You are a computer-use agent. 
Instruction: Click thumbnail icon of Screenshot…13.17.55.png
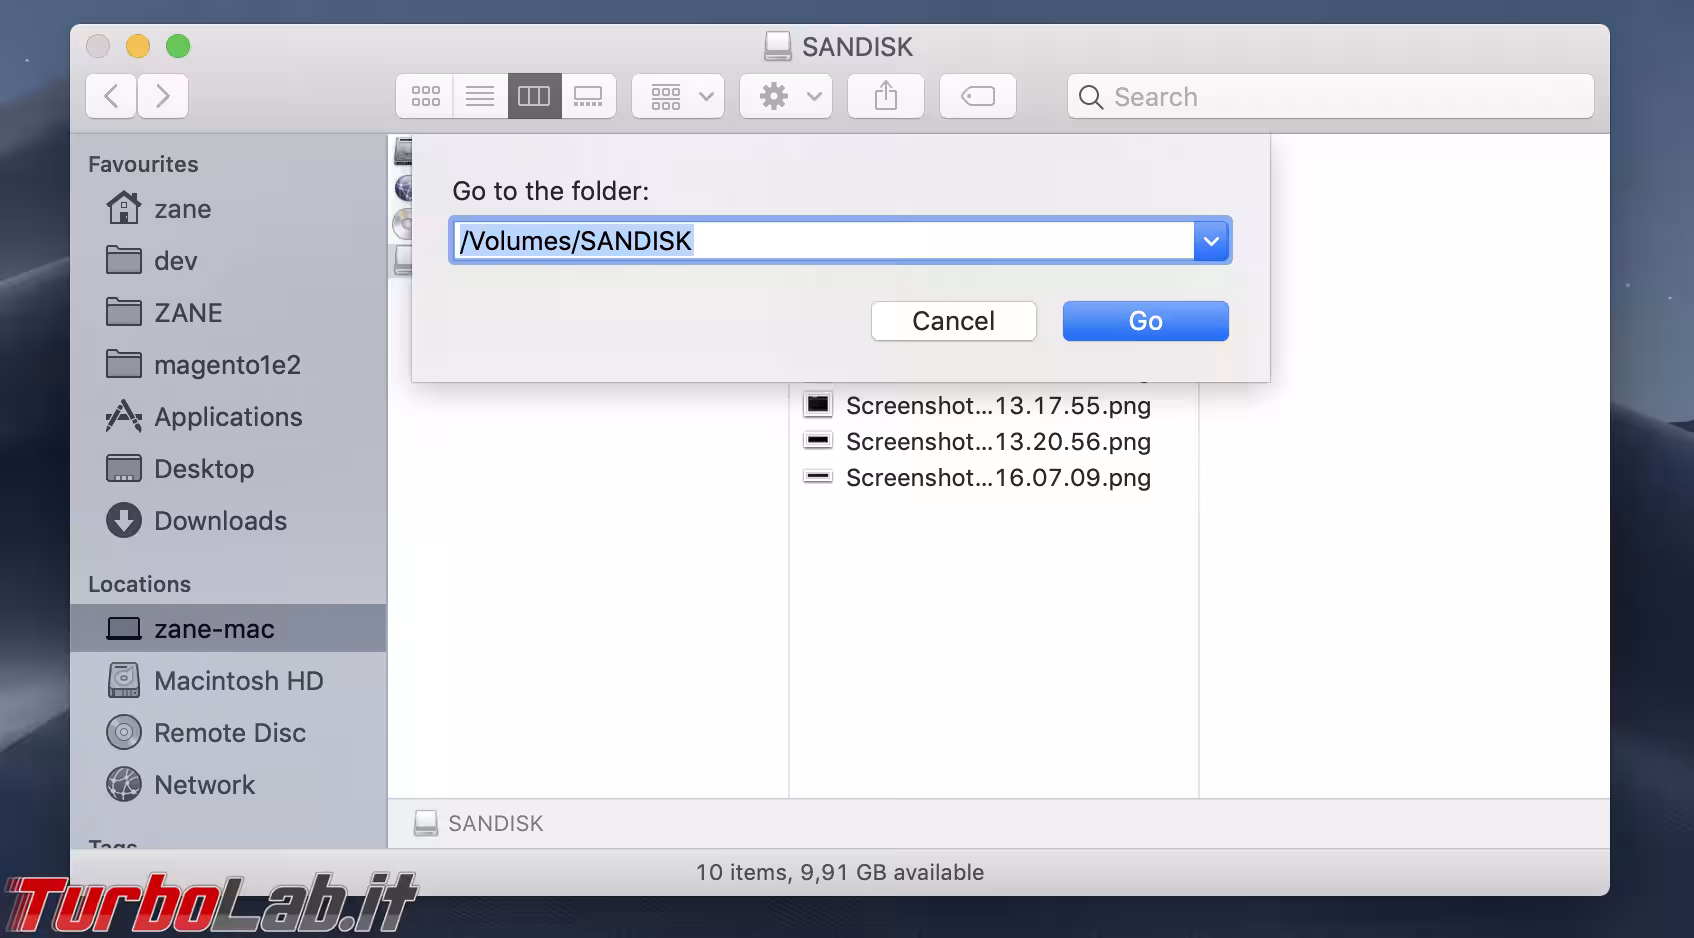[818, 405]
